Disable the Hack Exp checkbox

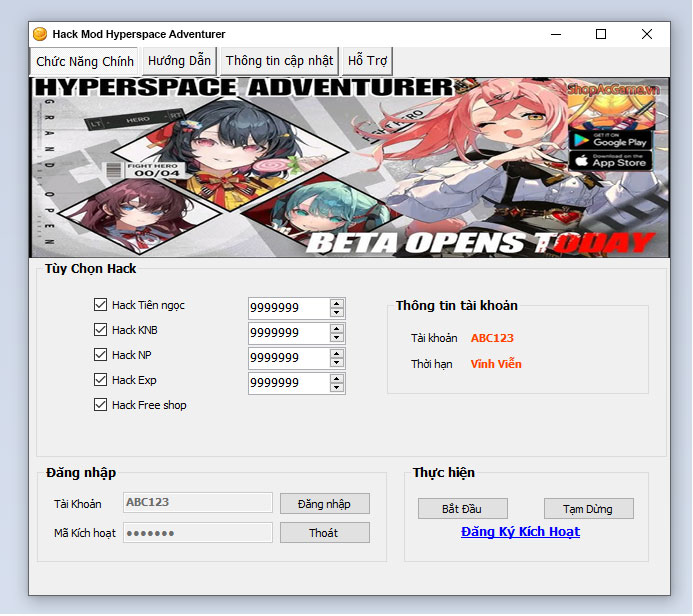click(100, 380)
